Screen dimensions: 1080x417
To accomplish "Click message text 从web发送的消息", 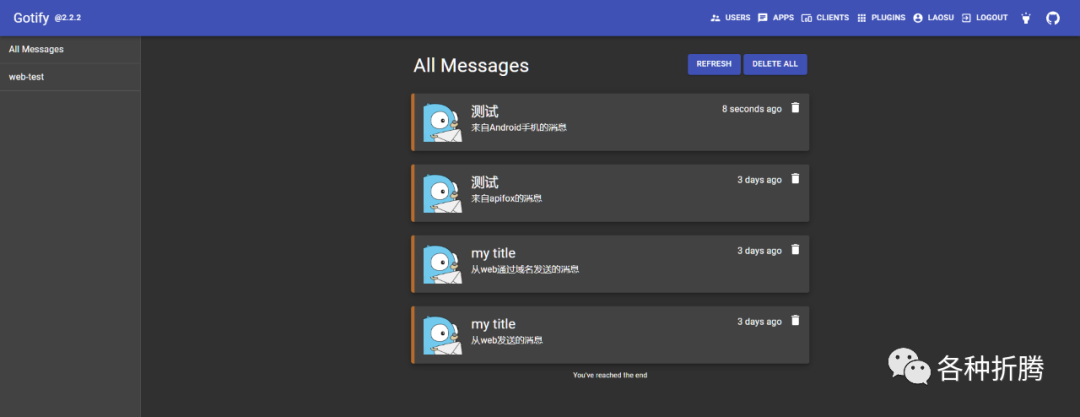I will click(506, 340).
